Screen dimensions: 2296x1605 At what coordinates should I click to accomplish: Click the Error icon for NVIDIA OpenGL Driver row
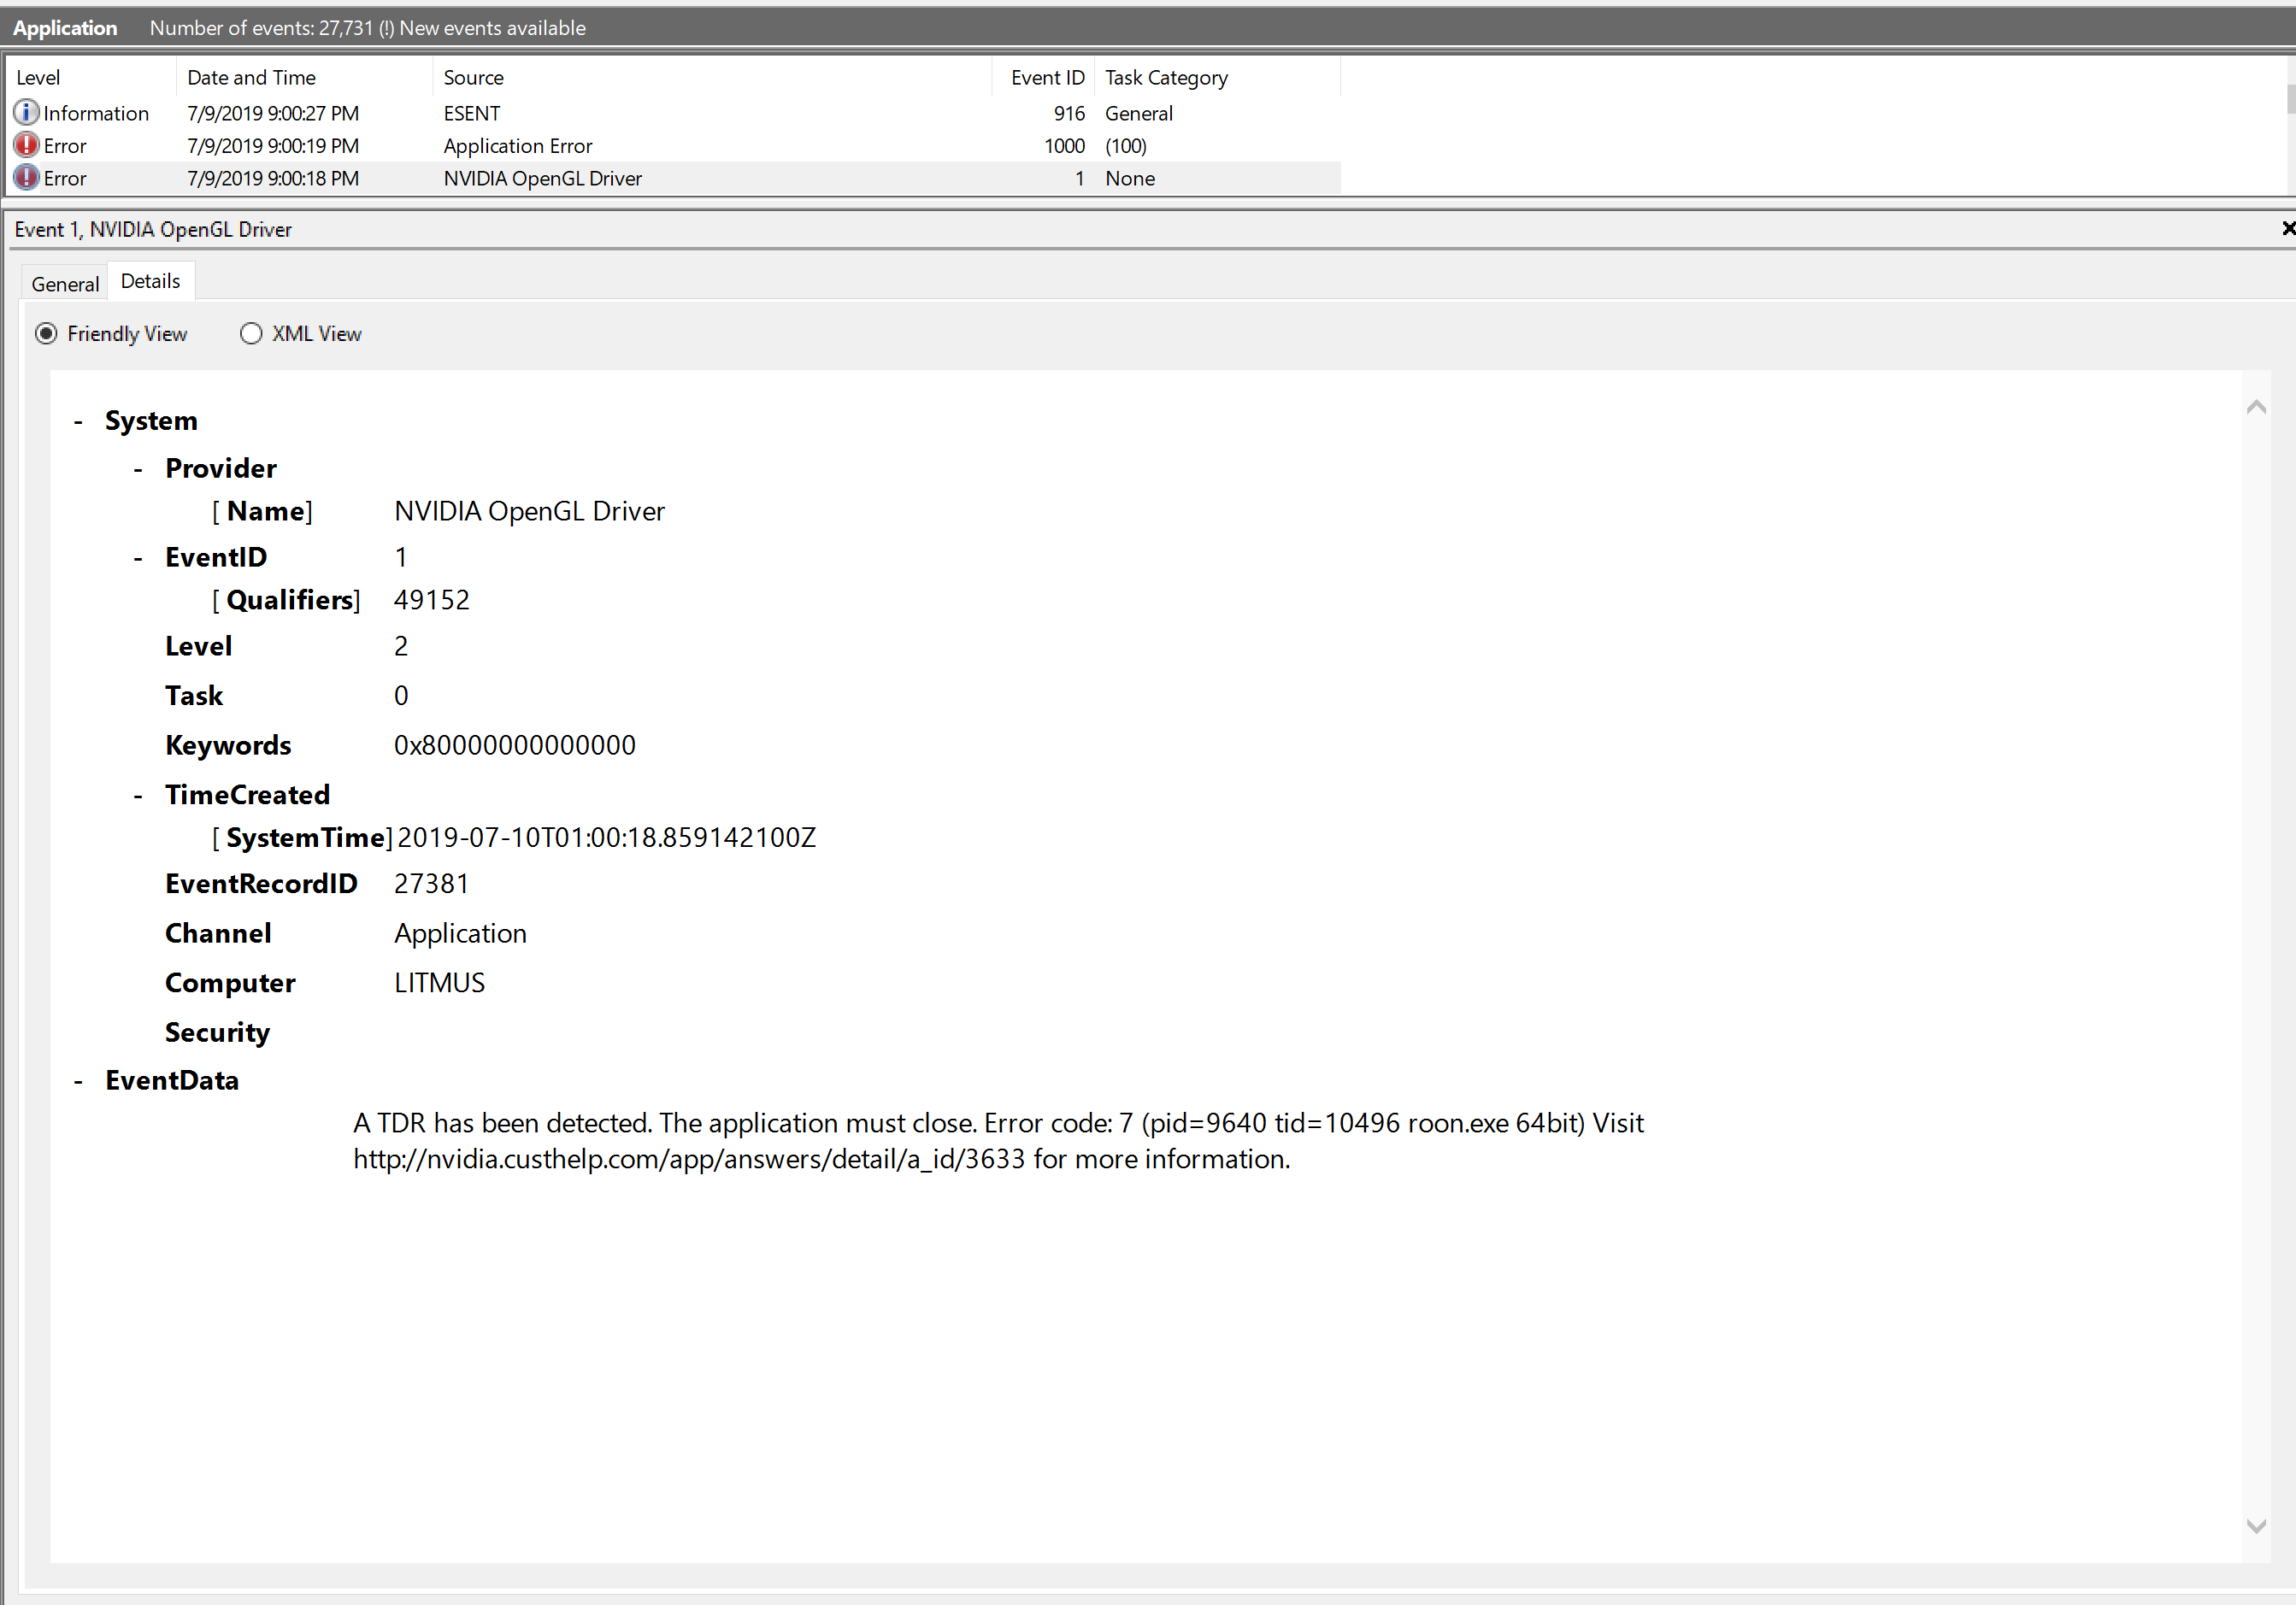(26, 178)
